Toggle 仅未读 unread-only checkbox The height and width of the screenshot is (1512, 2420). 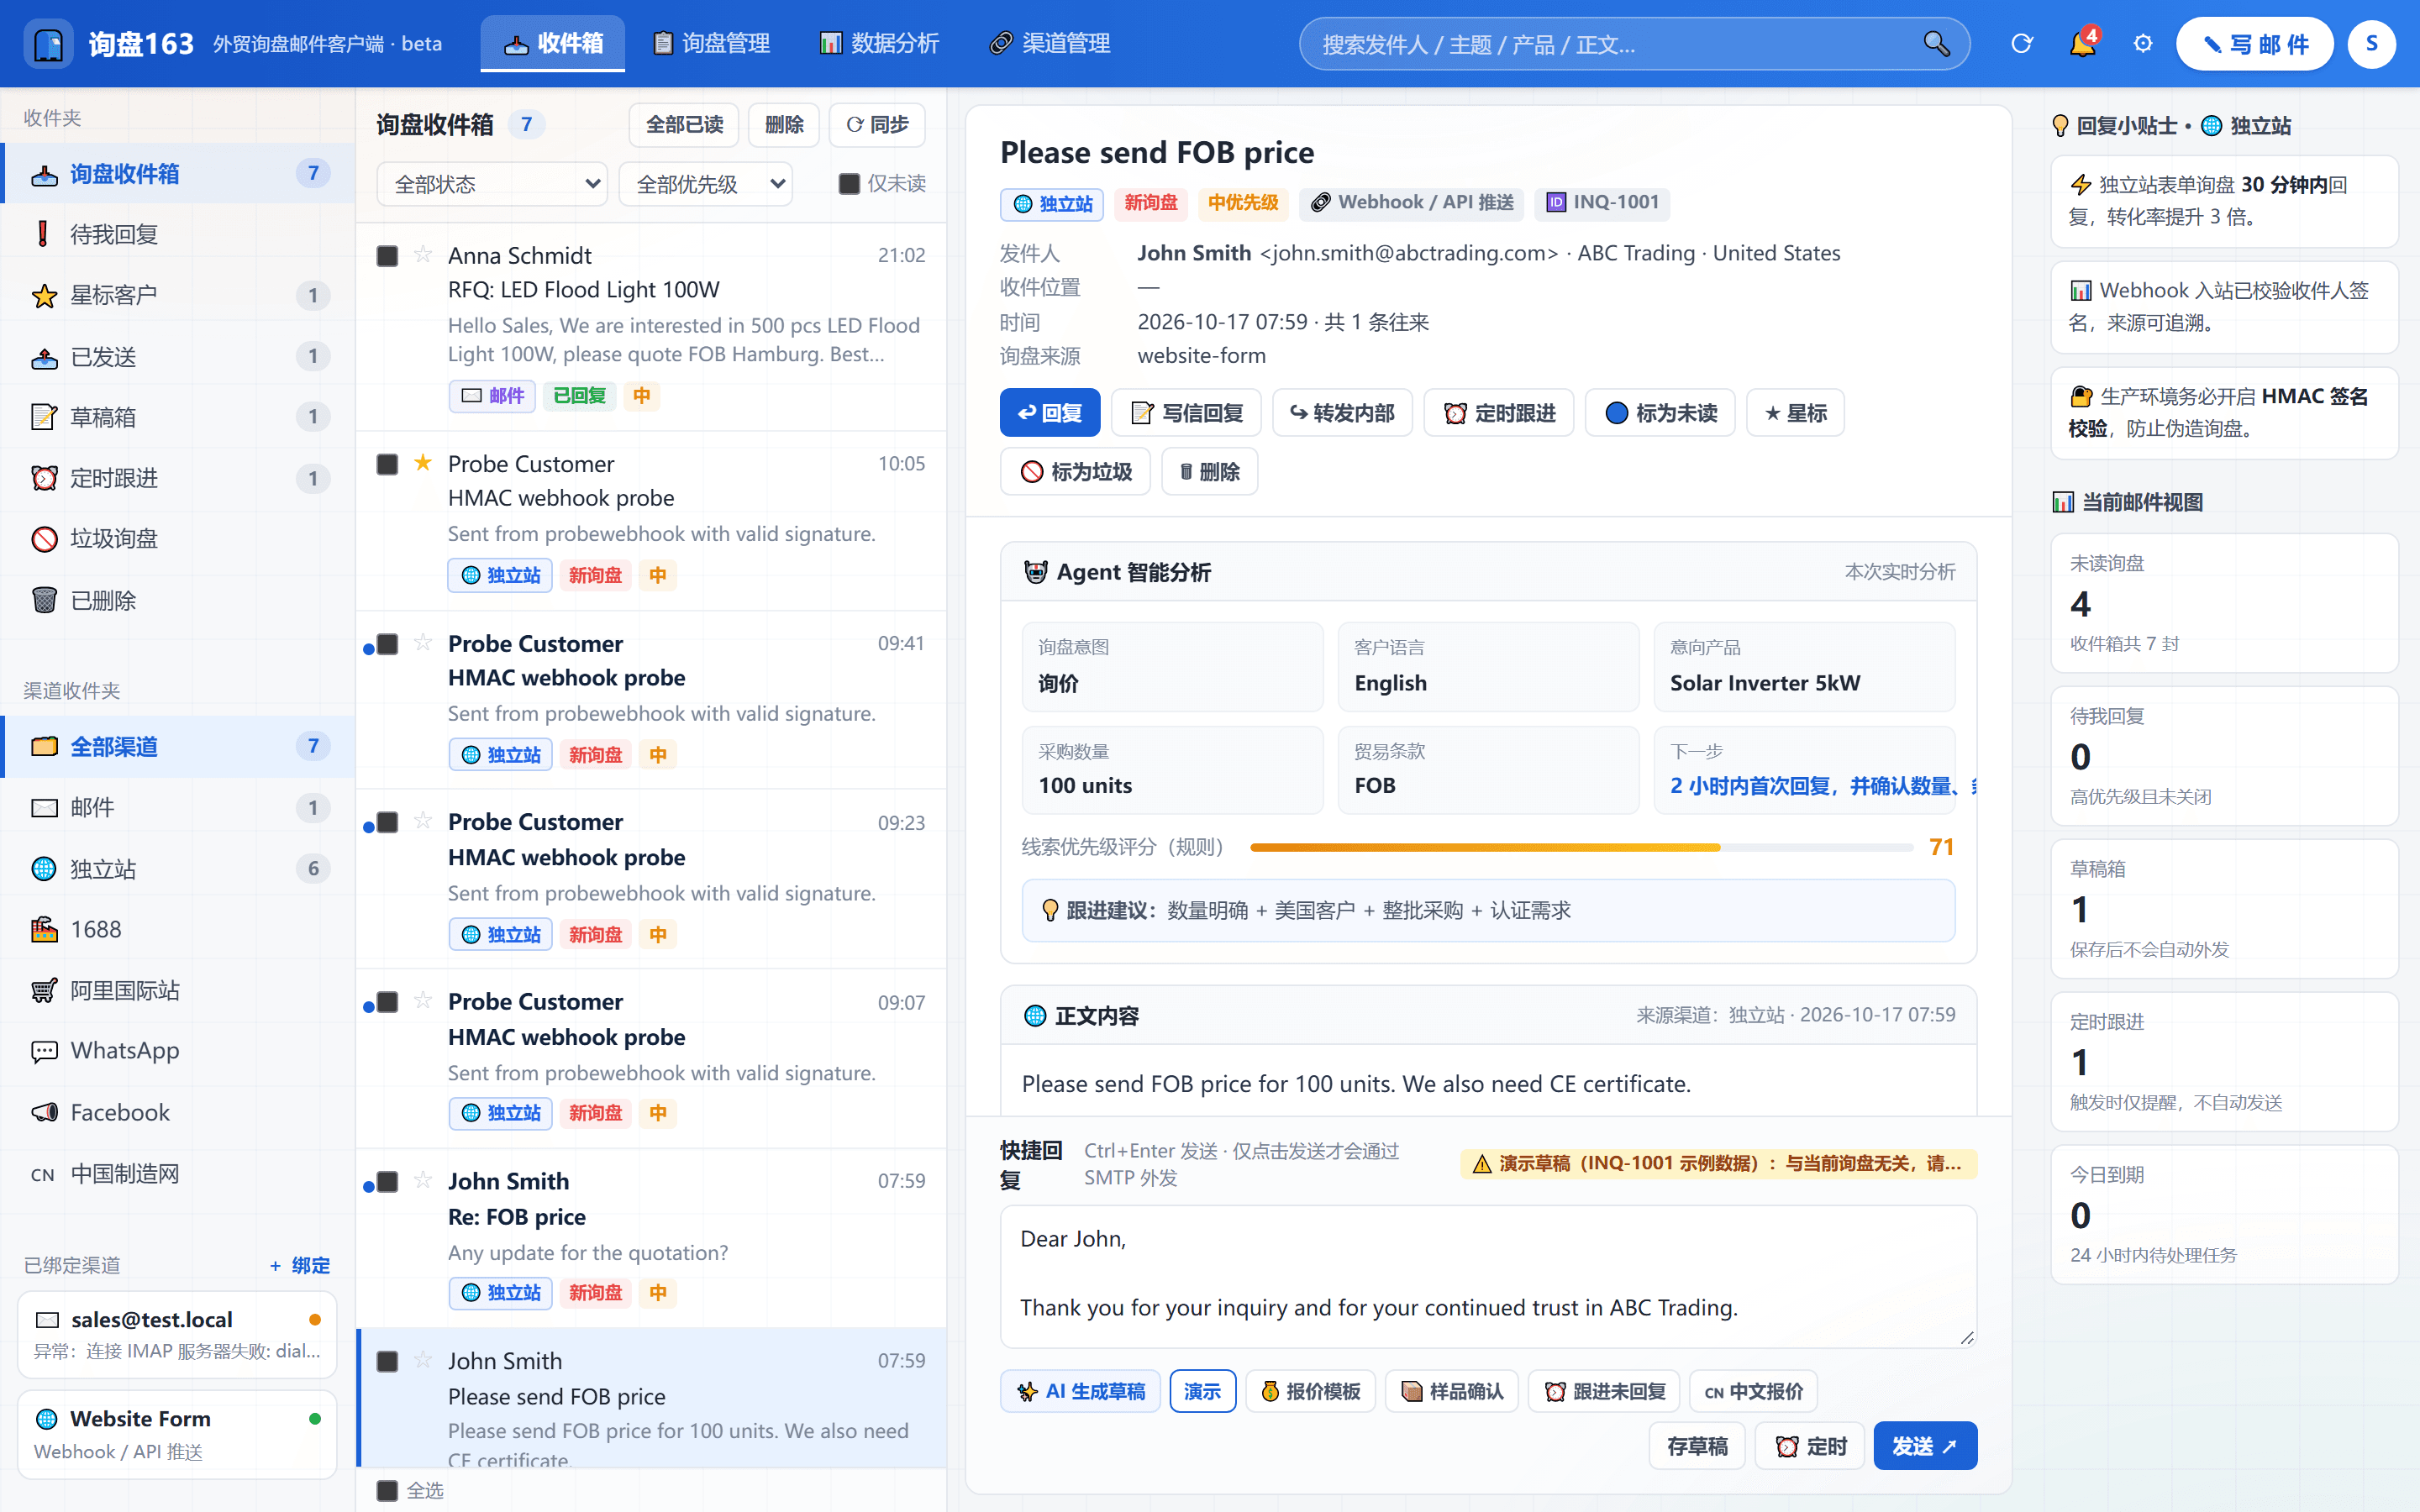849,184
